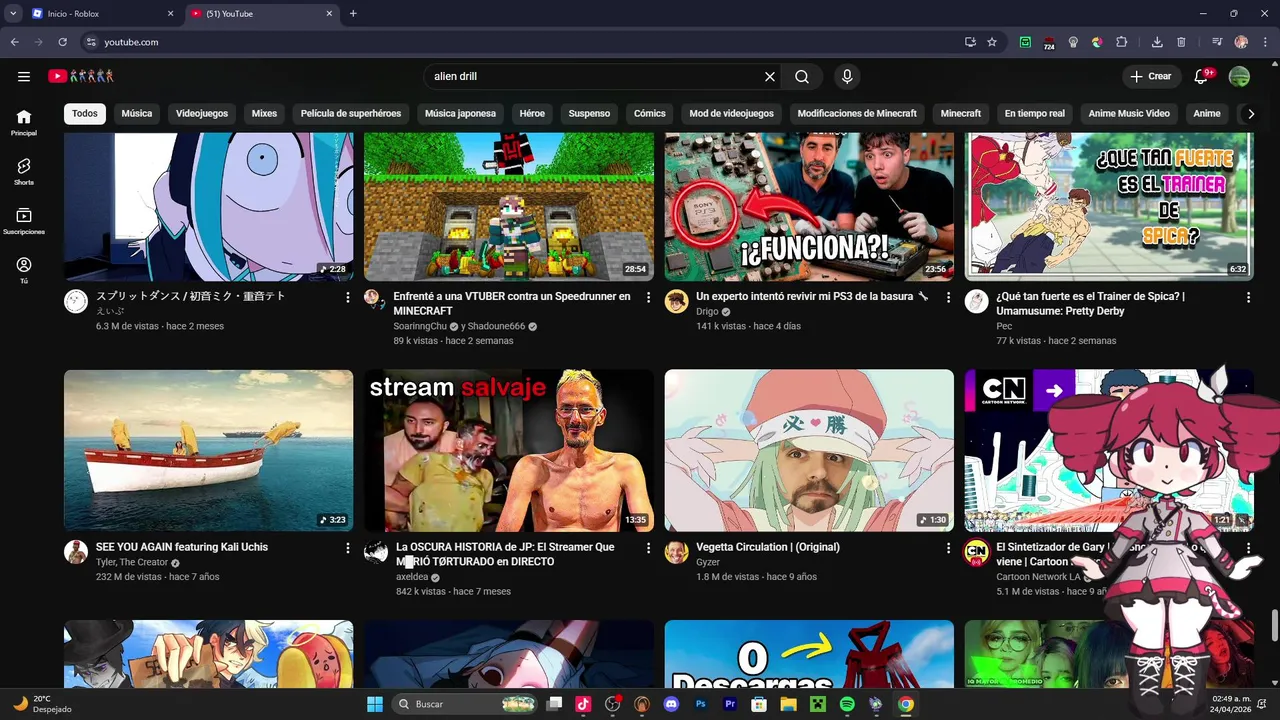Click the Windows taskbar Buscar box
This screenshot has width=1280, height=720.
click(x=465, y=704)
